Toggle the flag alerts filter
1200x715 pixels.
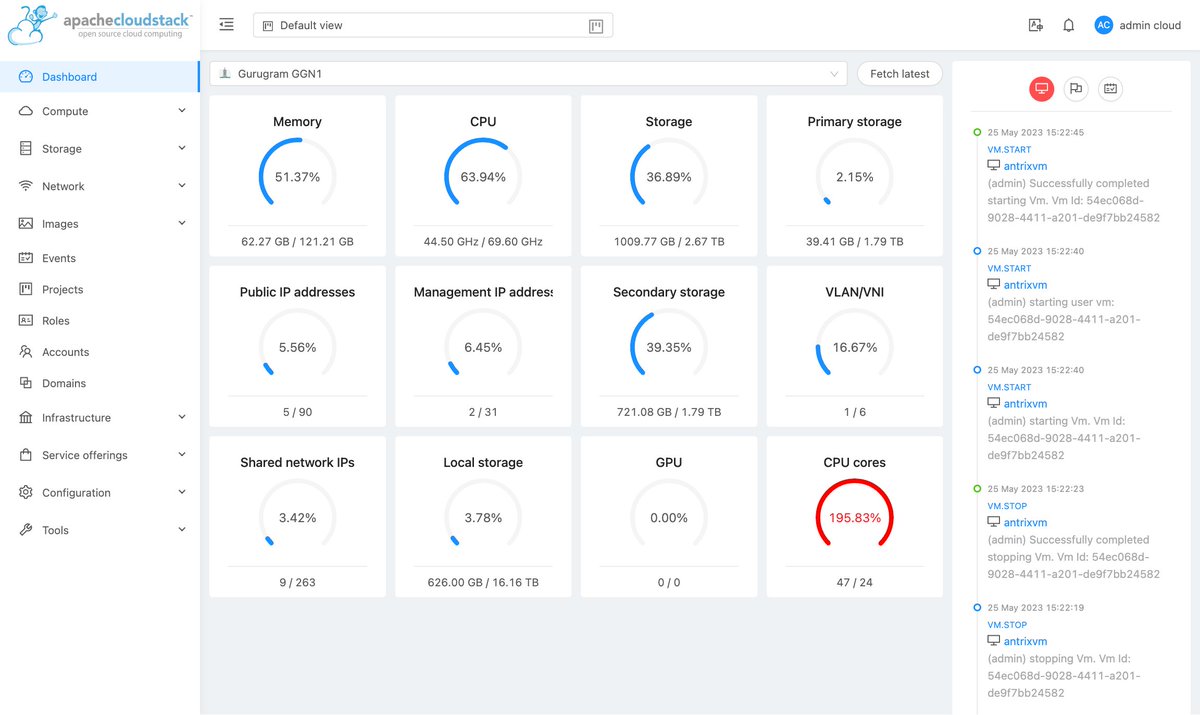coord(1075,89)
